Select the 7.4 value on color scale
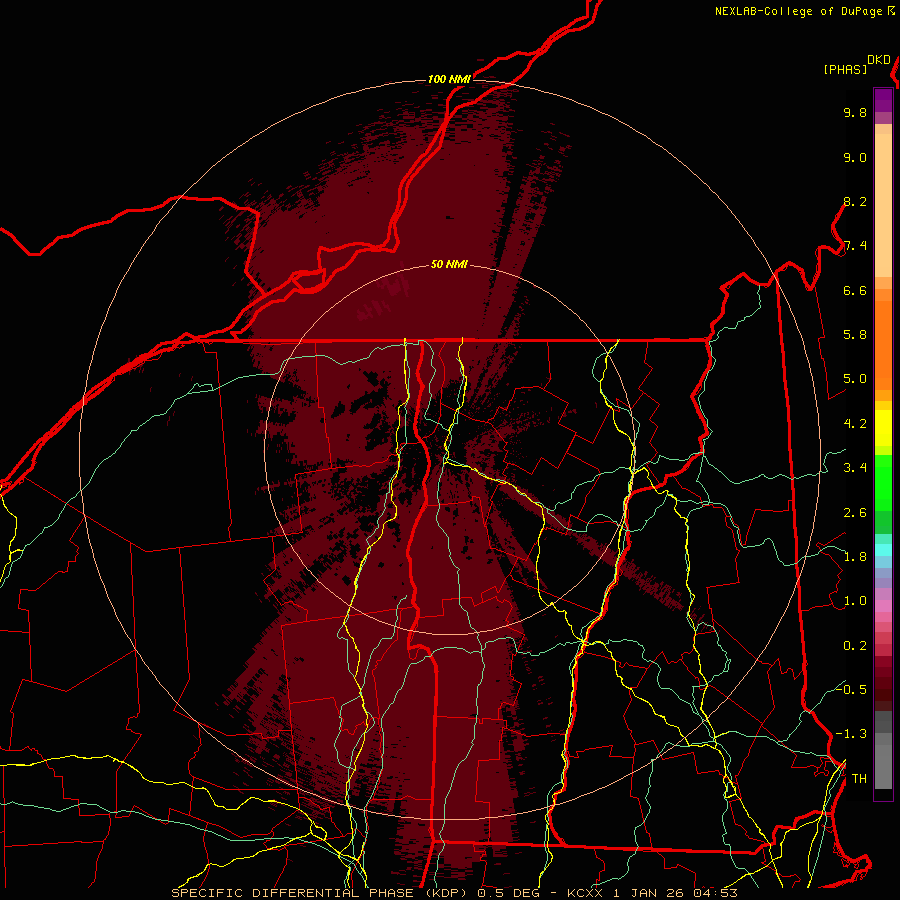Screen dimensions: 900x900 [855, 246]
